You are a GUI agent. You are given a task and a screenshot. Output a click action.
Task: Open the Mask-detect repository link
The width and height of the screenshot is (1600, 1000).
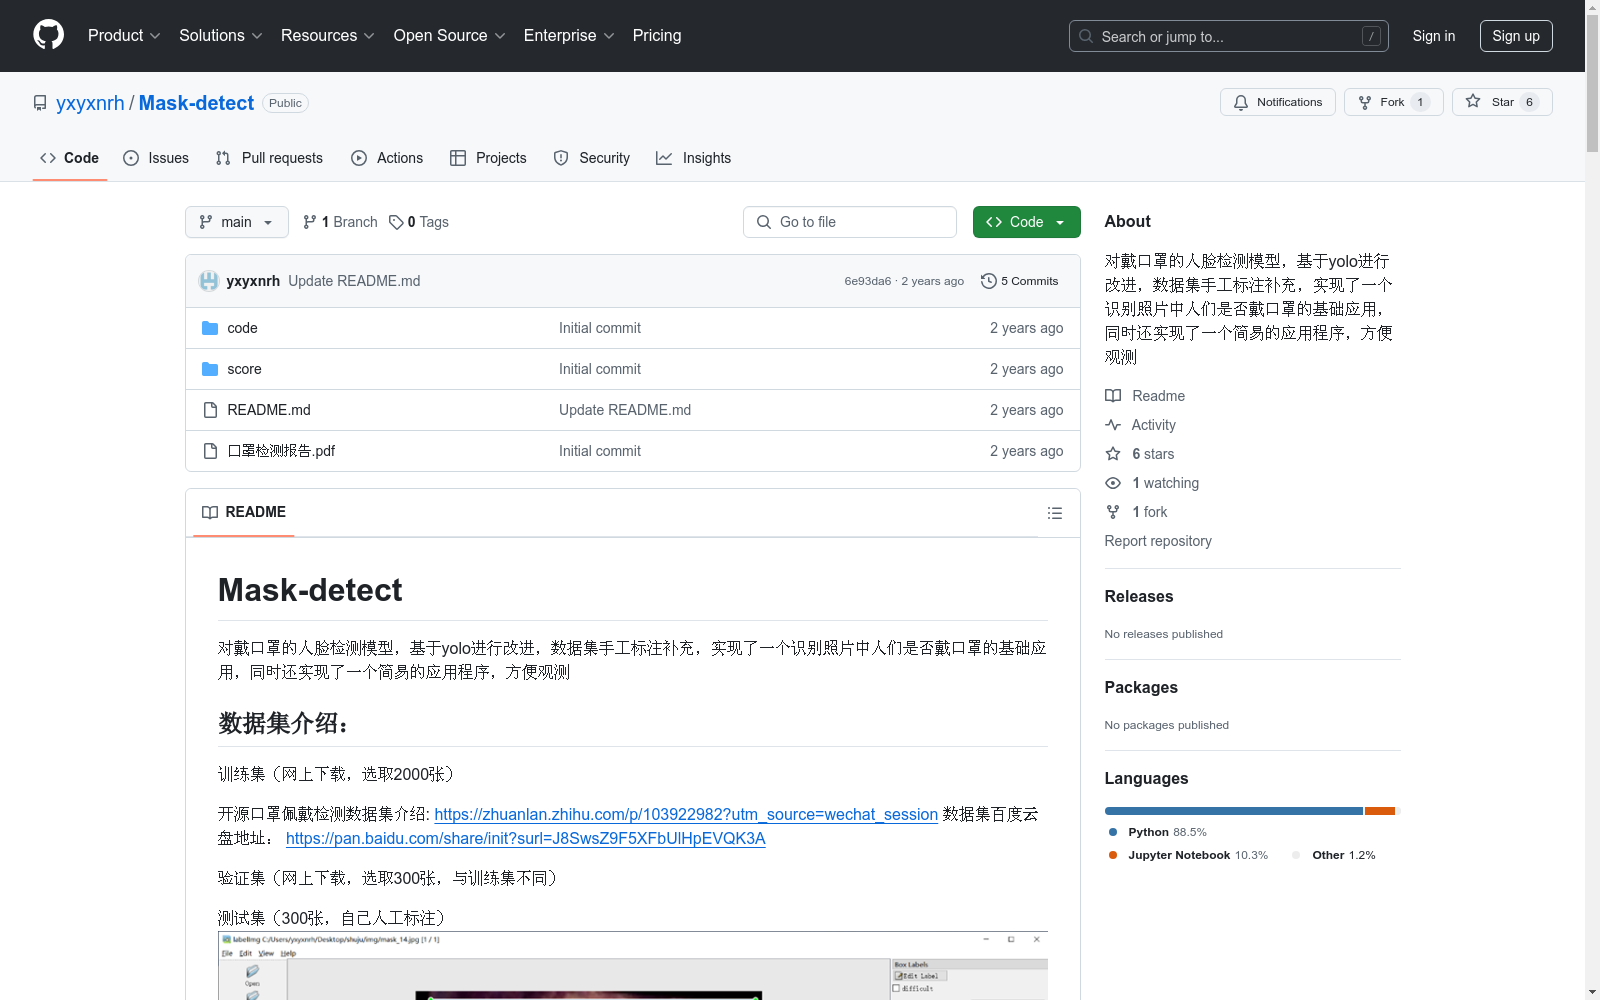[x=196, y=103]
